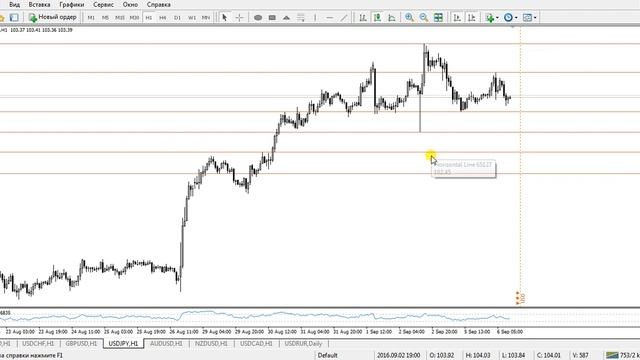This screenshot has height=360, width=640.
Task: Expand the periods clock dropdown arrow
Action: click(516, 18)
